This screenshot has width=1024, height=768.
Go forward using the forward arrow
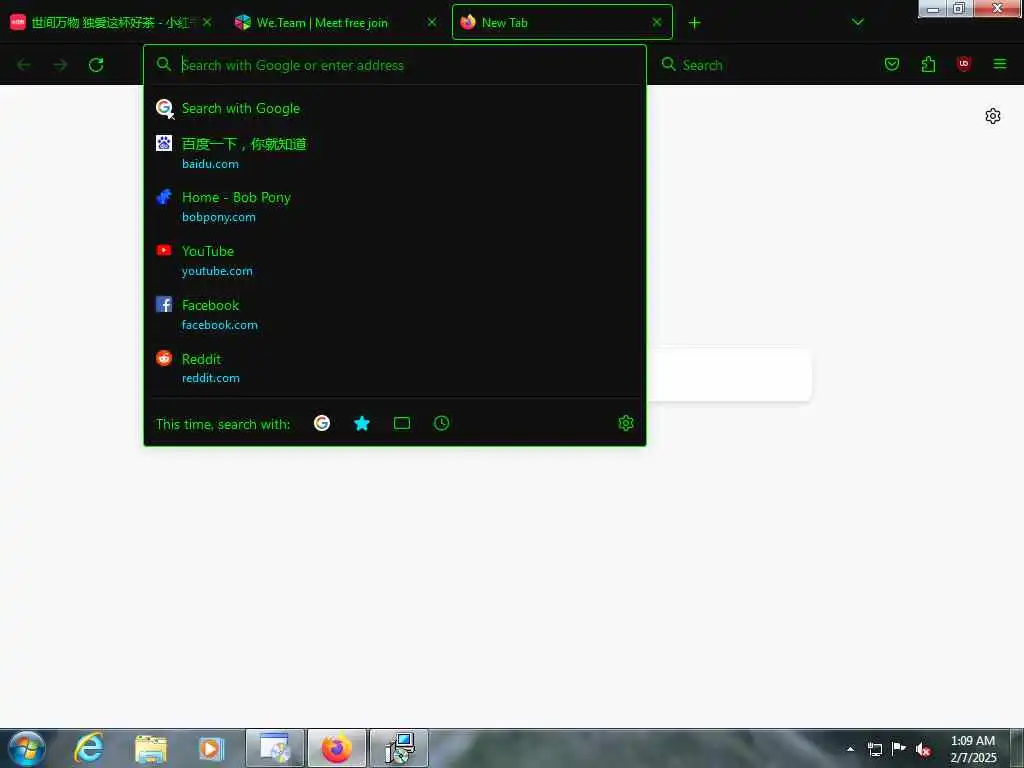tap(60, 65)
